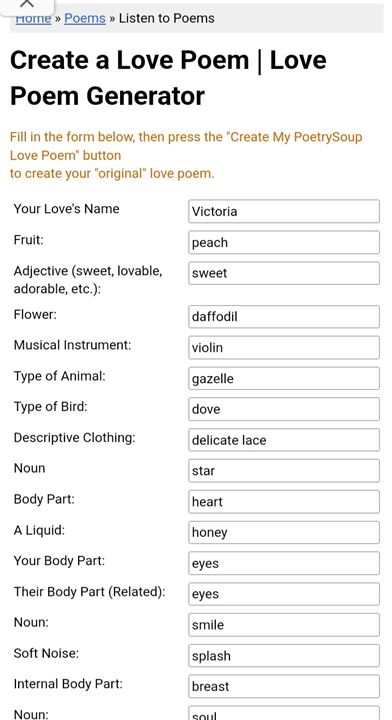Open the Home breadcrumb link

click(x=33, y=18)
